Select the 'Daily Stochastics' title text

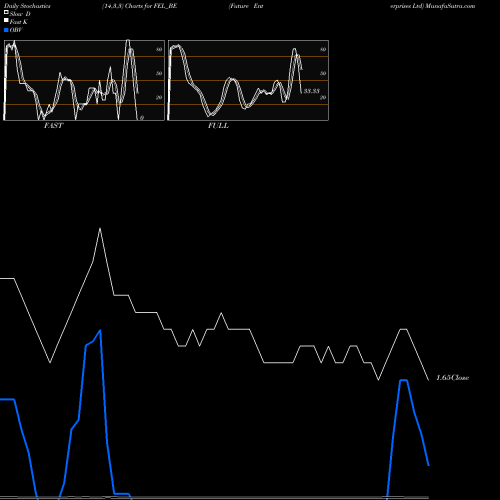click(27, 6)
